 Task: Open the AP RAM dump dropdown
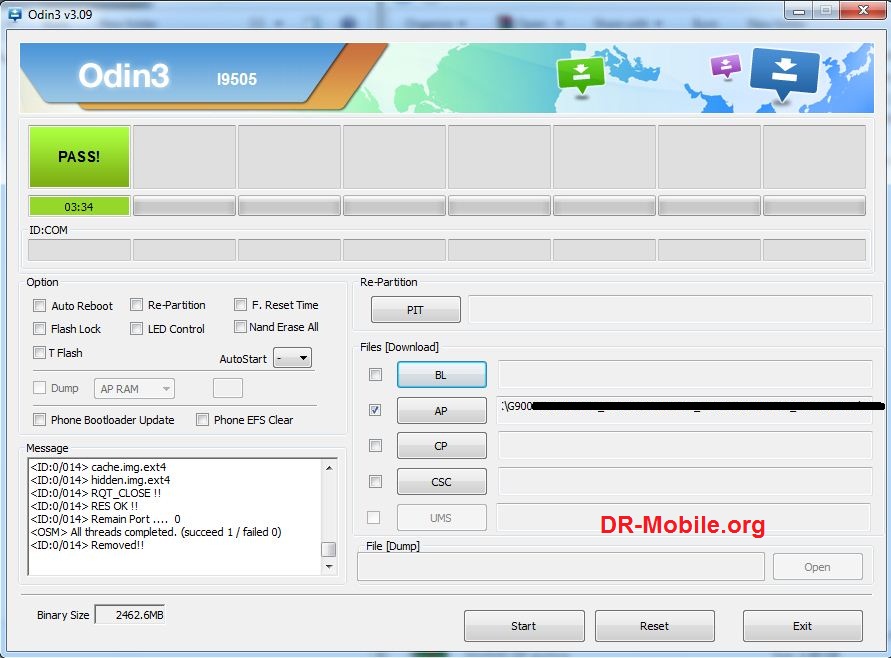pos(134,389)
